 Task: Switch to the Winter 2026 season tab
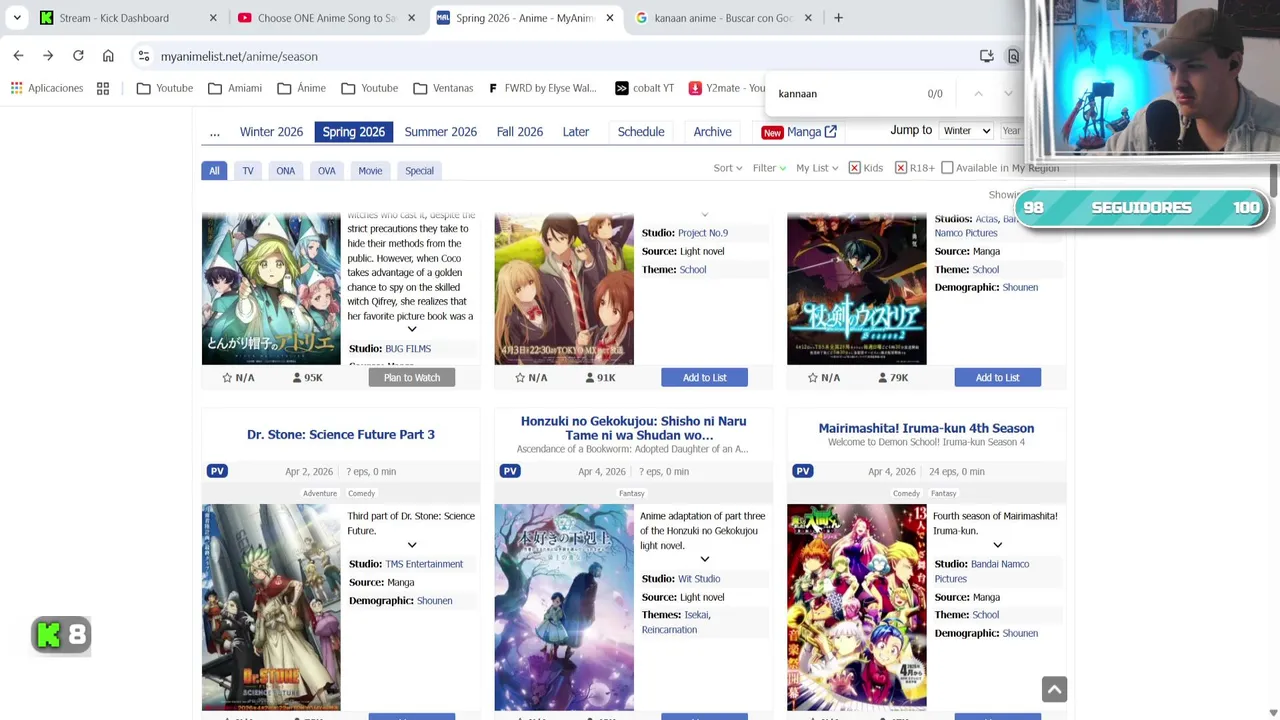point(271,132)
